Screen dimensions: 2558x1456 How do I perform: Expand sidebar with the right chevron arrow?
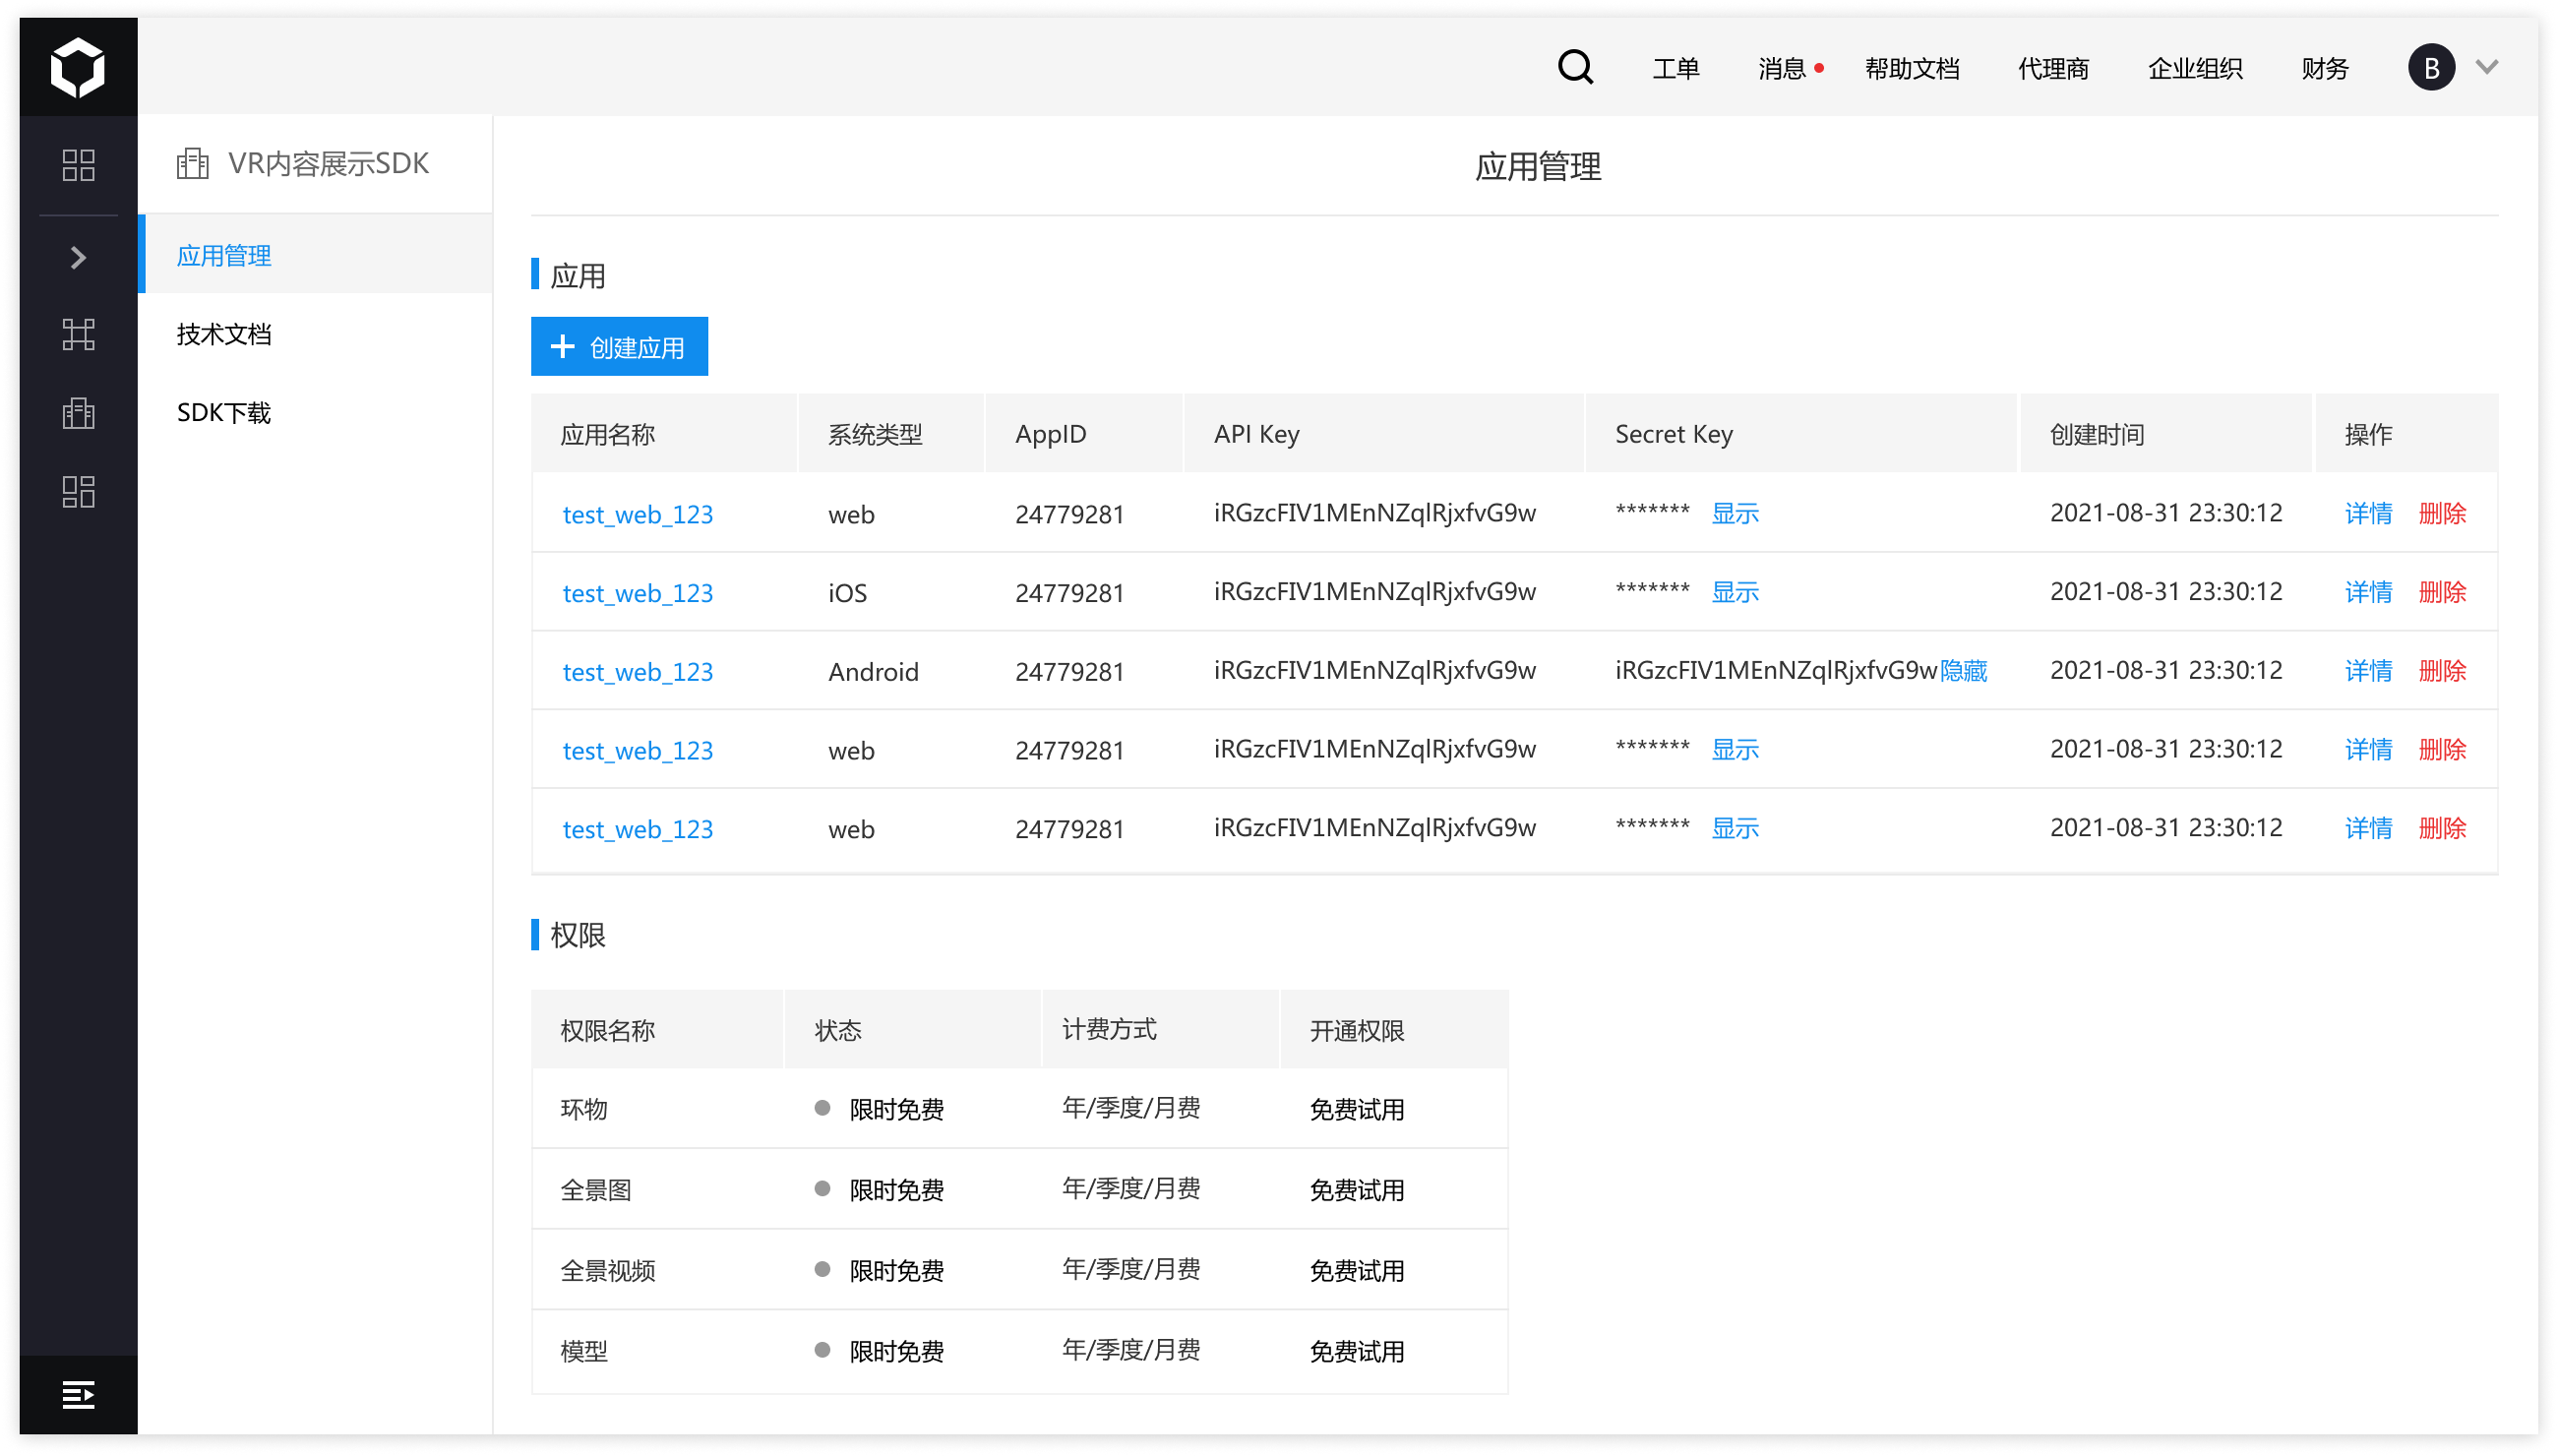point(78,258)
